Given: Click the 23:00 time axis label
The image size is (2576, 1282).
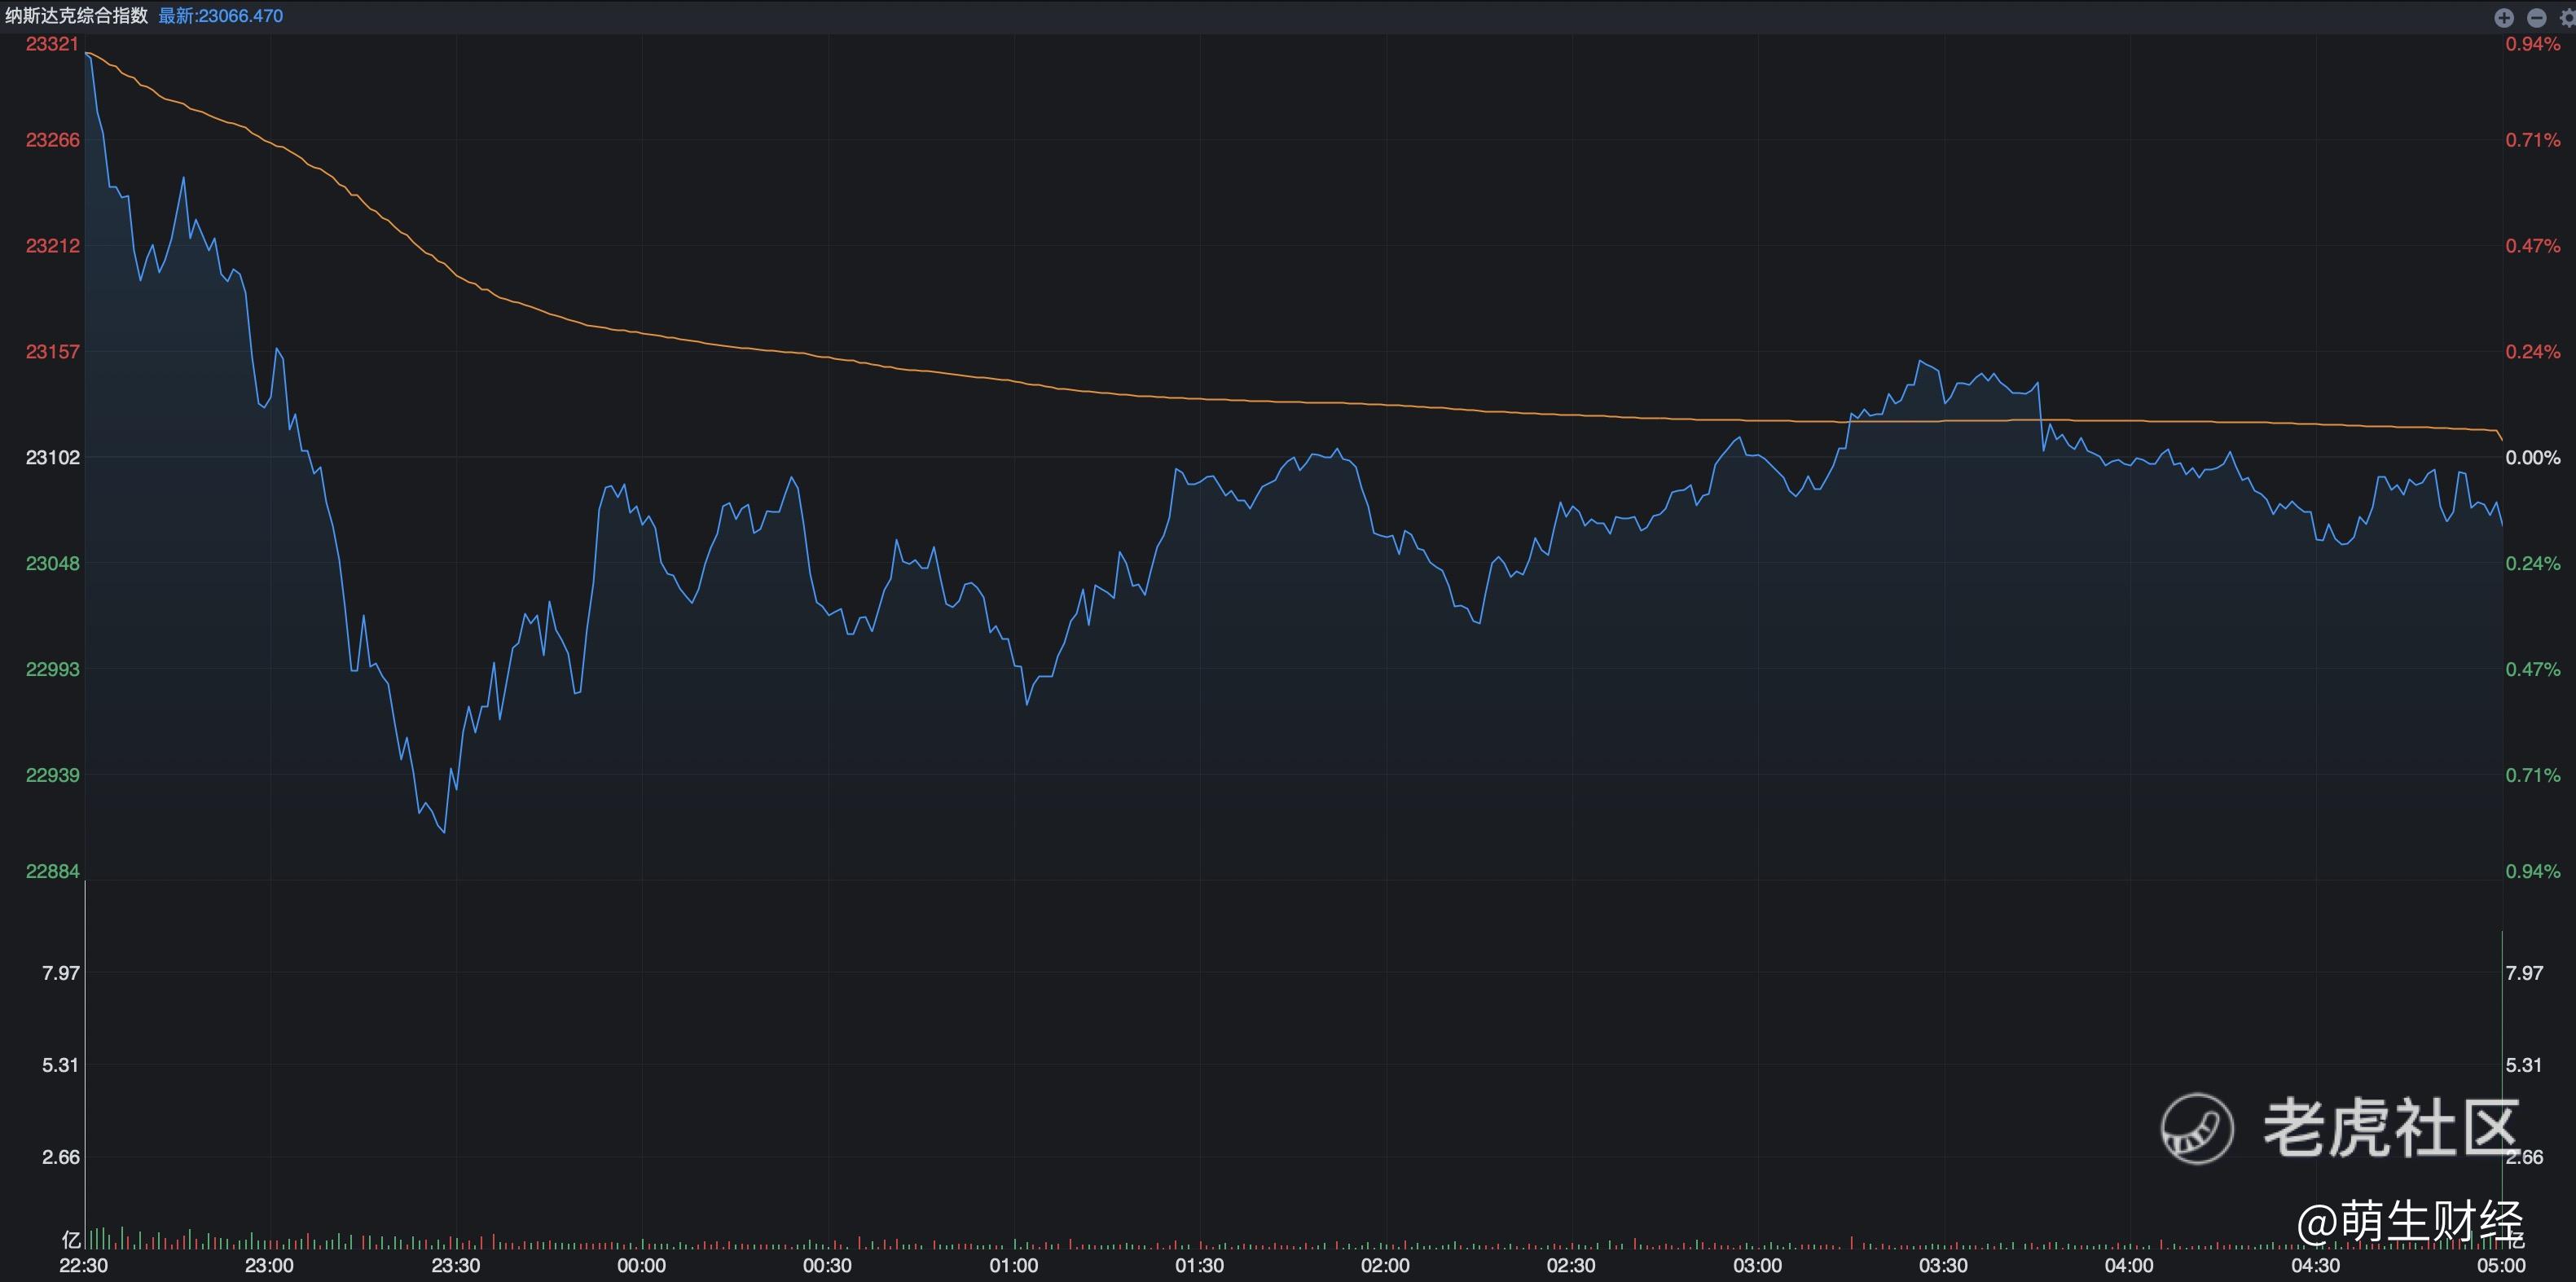Looking at the screenshot, I should [269, 1266].
